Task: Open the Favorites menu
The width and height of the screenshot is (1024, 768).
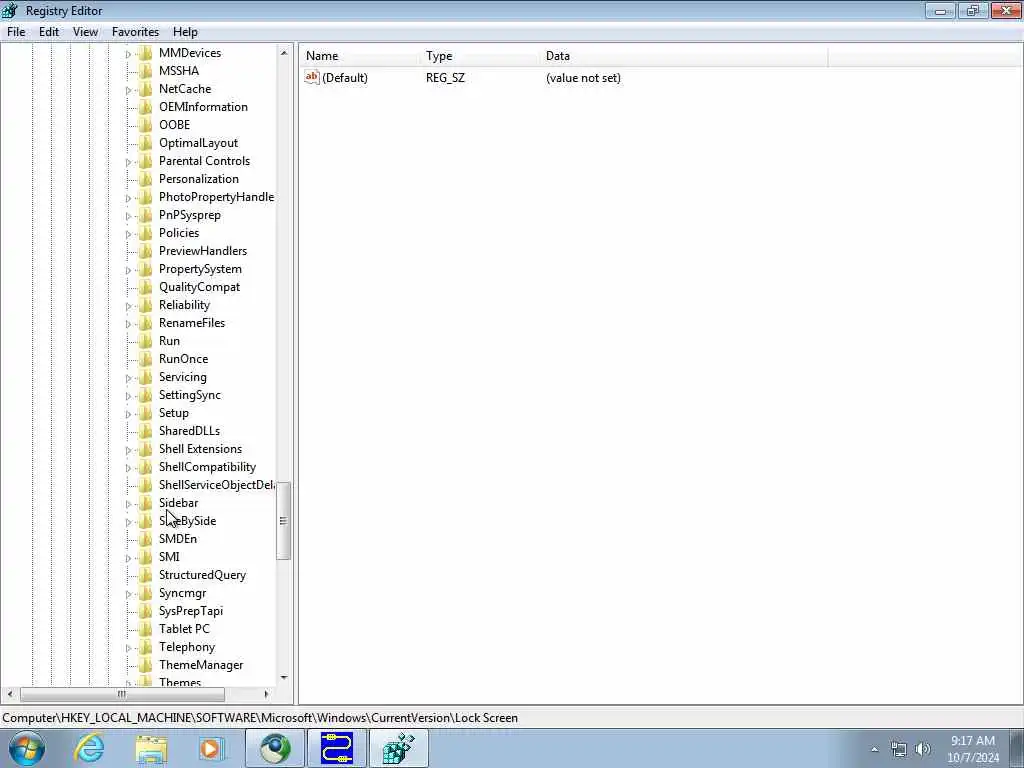Action: click(x=135, y=32)
